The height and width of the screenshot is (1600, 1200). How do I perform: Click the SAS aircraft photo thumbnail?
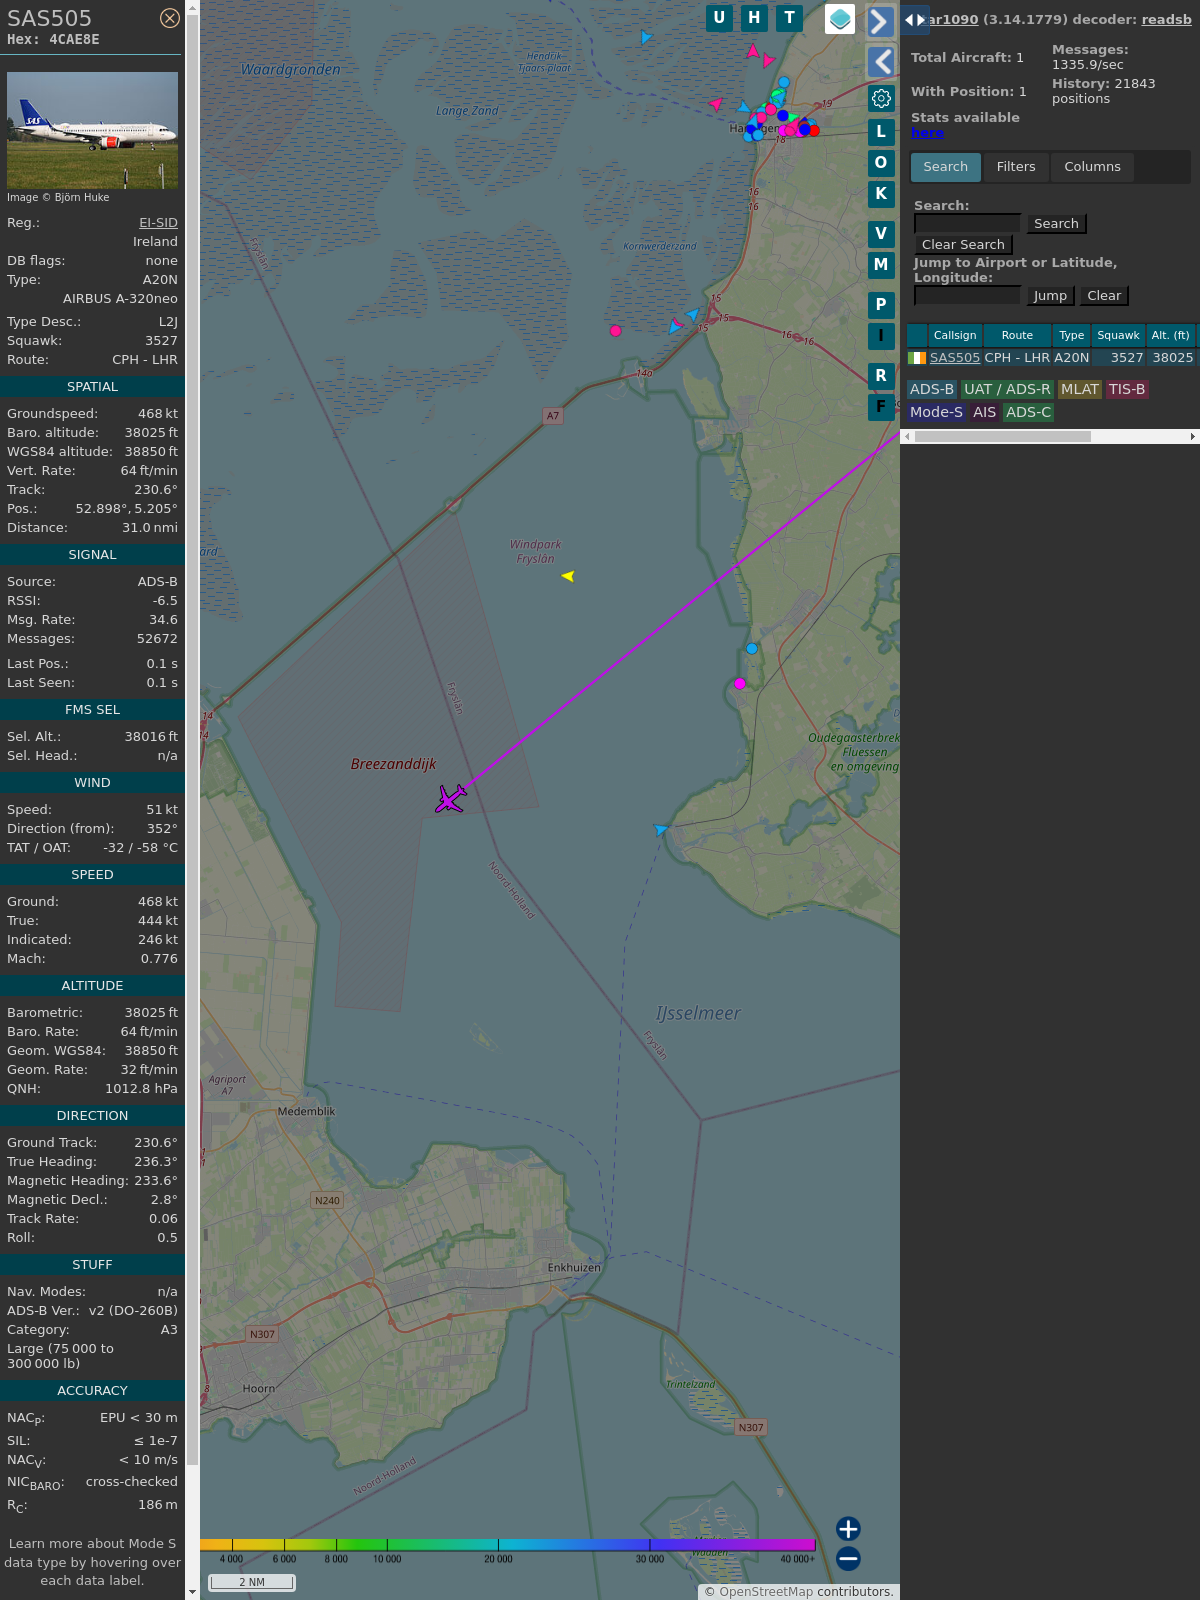coord(92,130)
